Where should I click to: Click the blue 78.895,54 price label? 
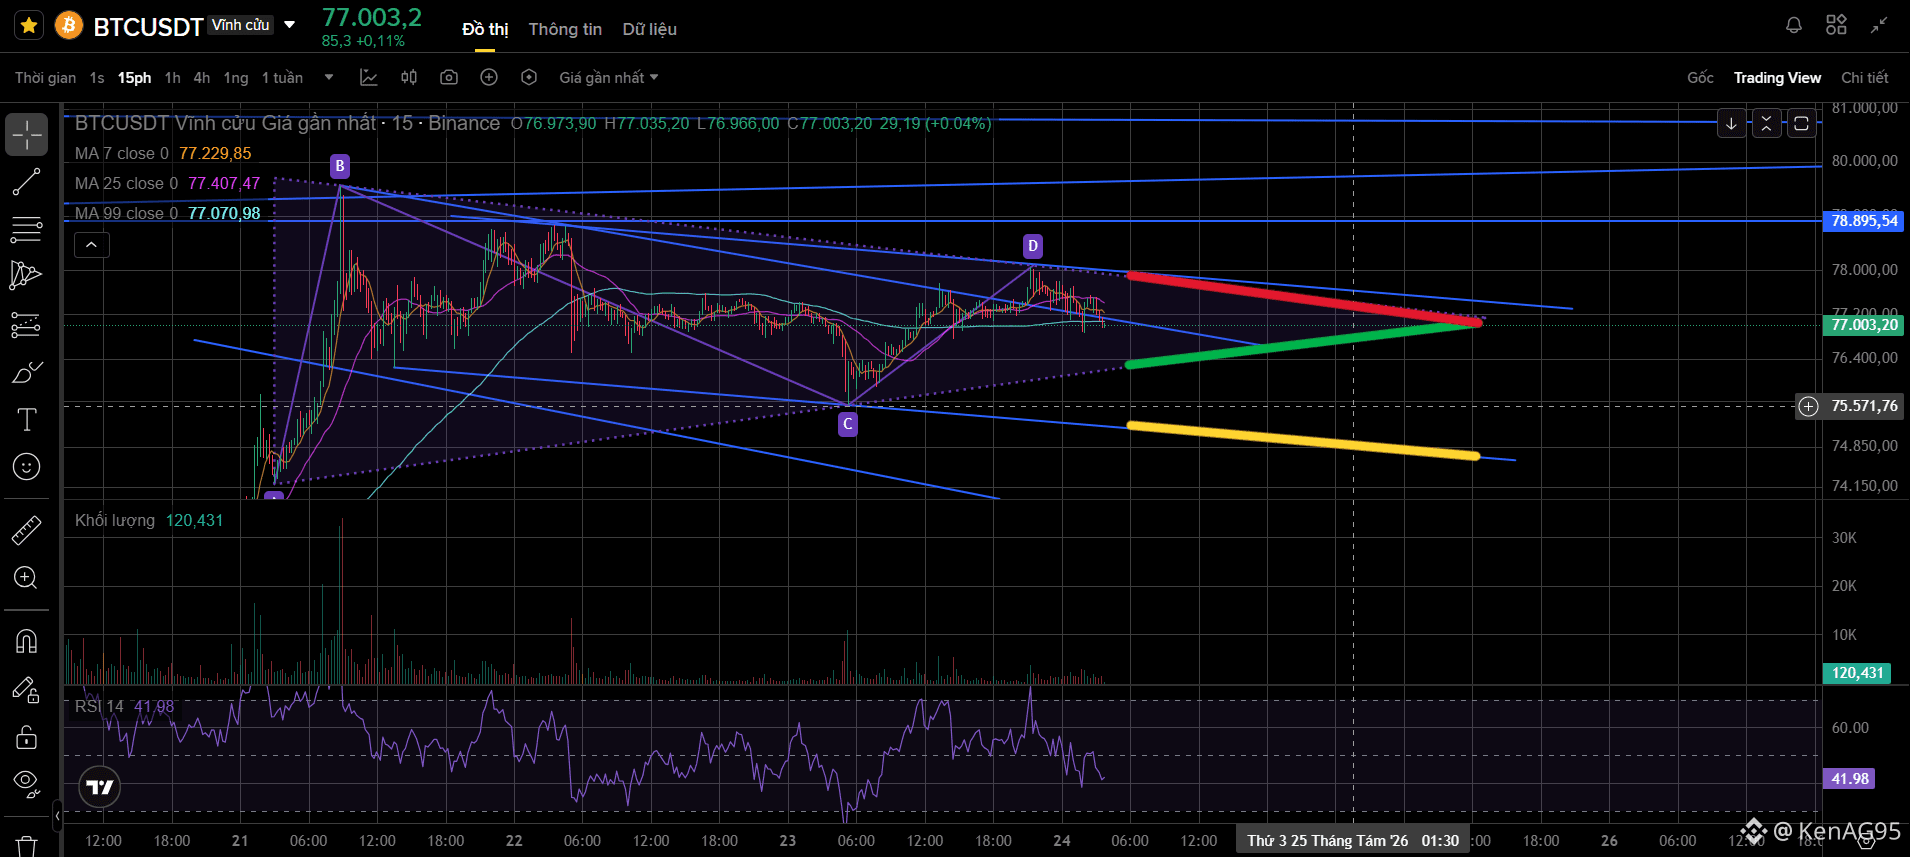pos(1864,221)
